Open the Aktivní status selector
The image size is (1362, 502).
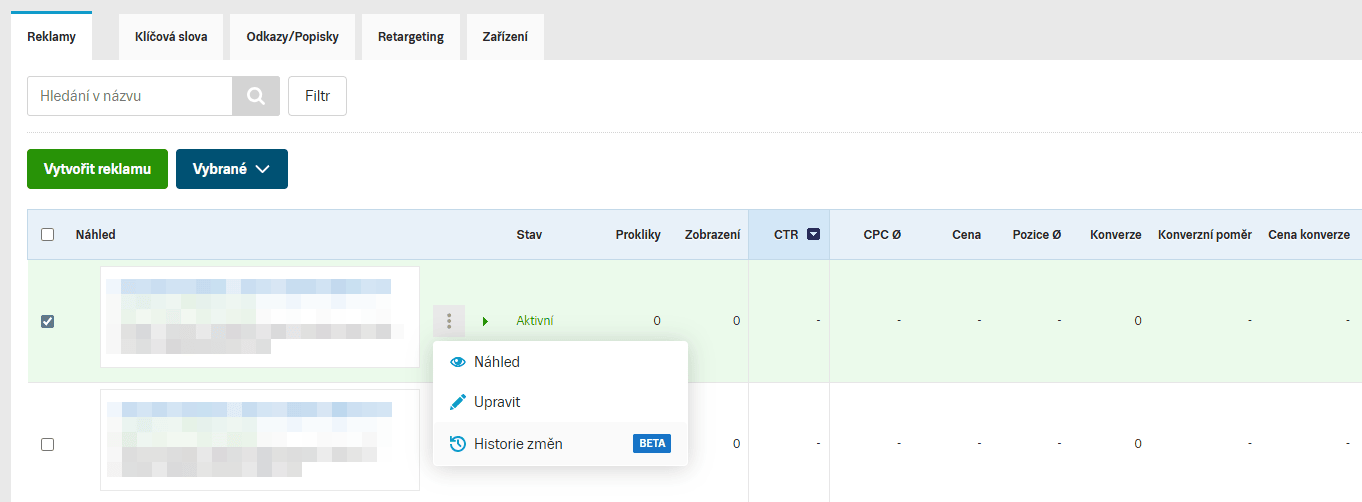tap(534, 321)
